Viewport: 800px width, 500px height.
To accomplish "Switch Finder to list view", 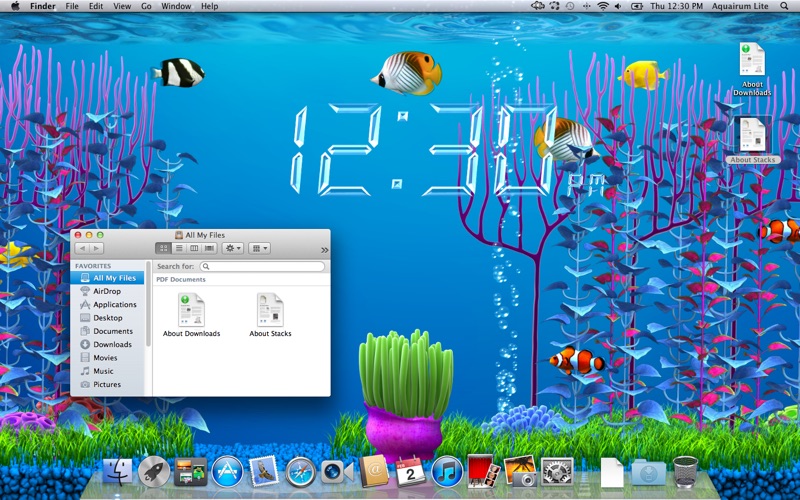I will pos(178,248).
